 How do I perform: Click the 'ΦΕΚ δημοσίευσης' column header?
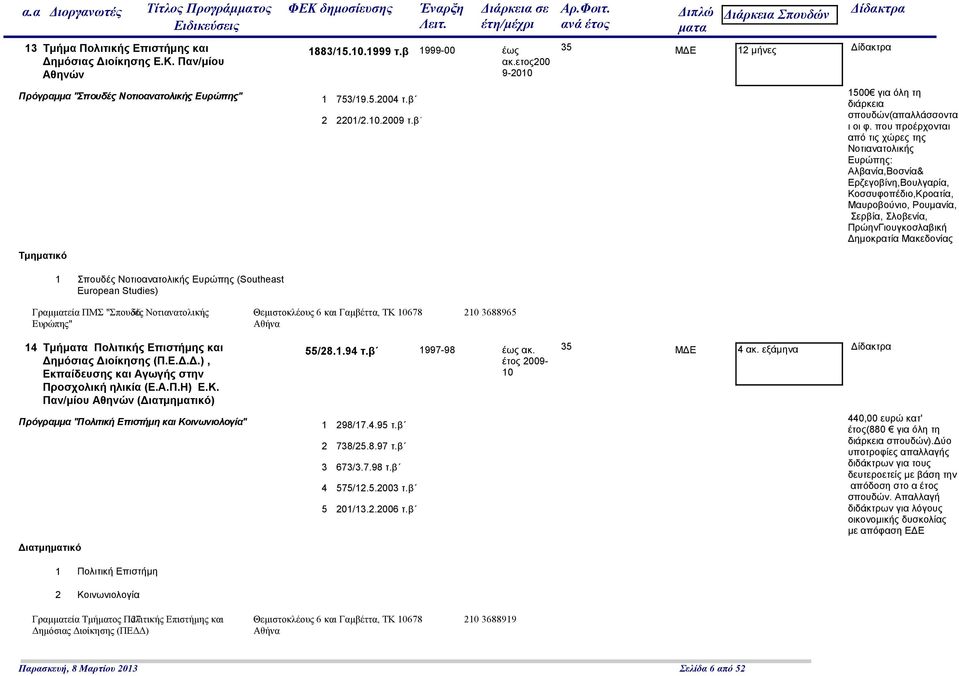[x=340, y=9]
